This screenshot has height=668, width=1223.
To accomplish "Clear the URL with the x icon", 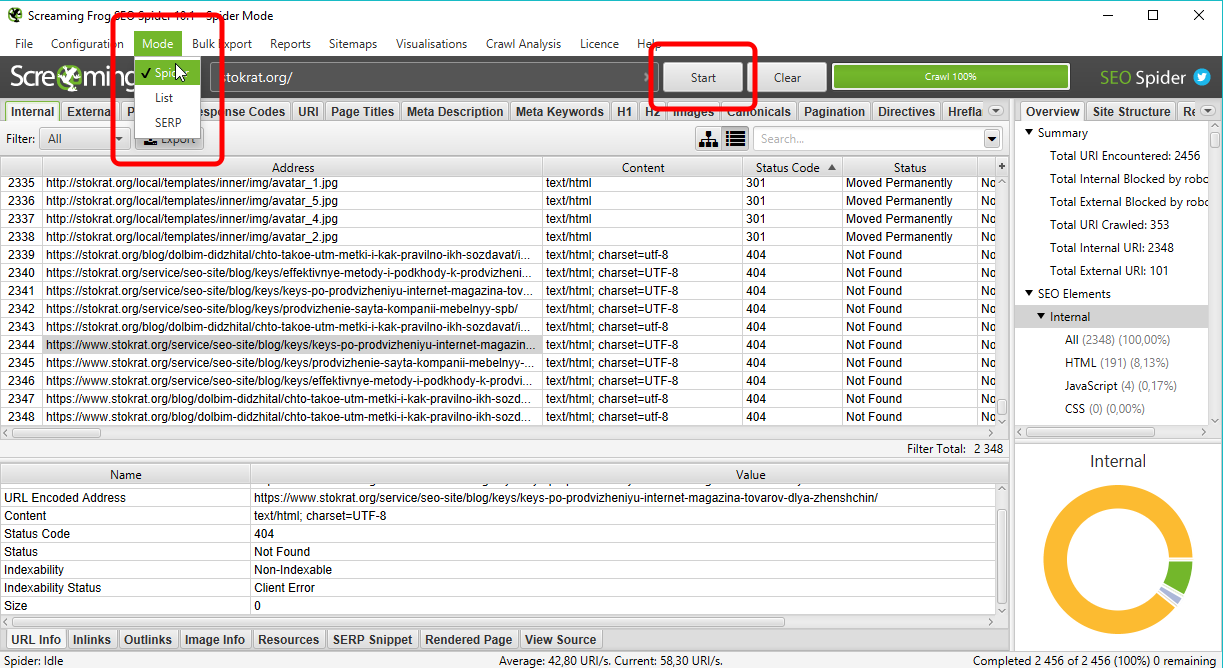I will click(645, 77).
